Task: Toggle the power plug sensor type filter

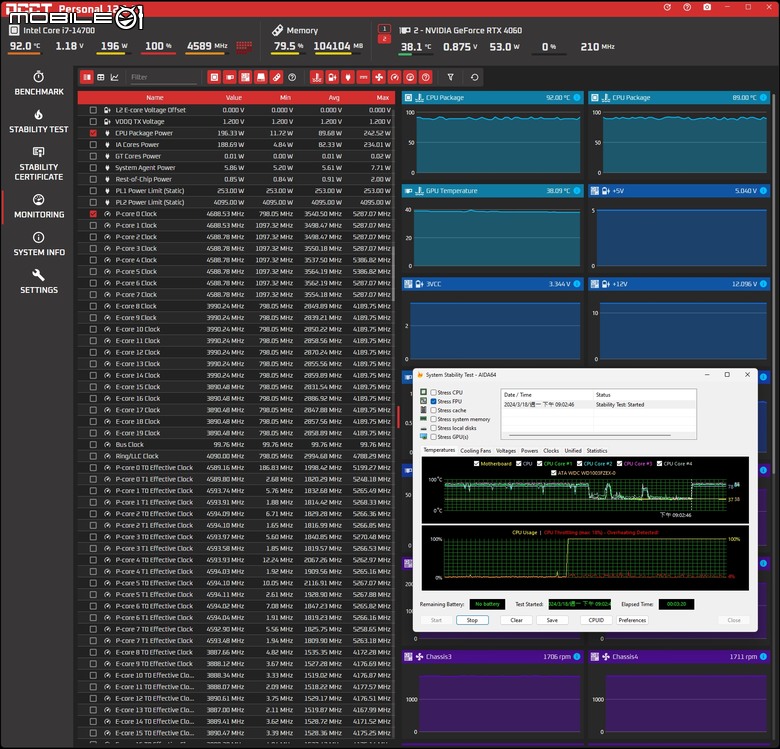Action: click(x=348, y=77)
